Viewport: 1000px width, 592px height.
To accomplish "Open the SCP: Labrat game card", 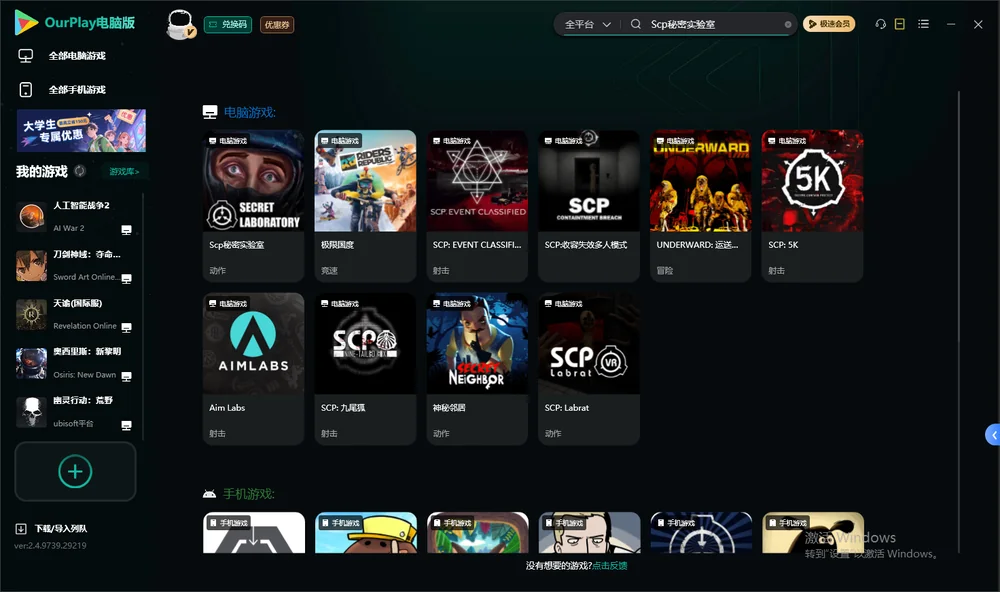I will [589, 369].
